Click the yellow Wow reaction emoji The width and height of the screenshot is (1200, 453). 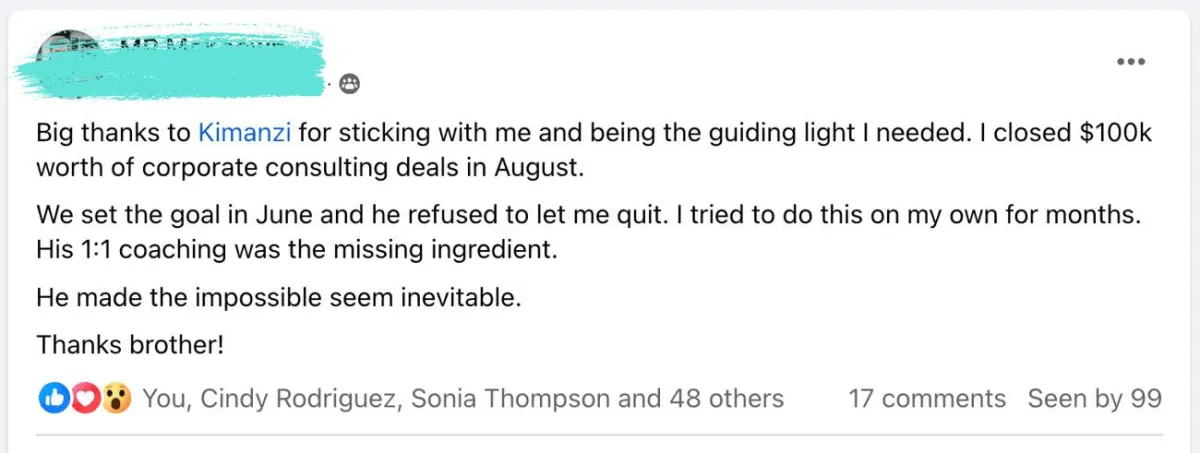click(117, 399)
